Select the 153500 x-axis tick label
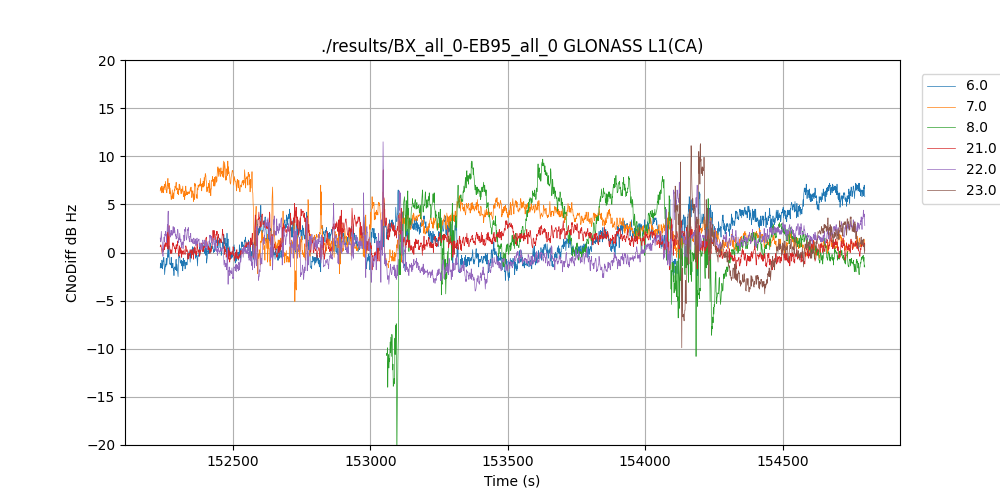The image size is (1000, 500). click(507, 462)
